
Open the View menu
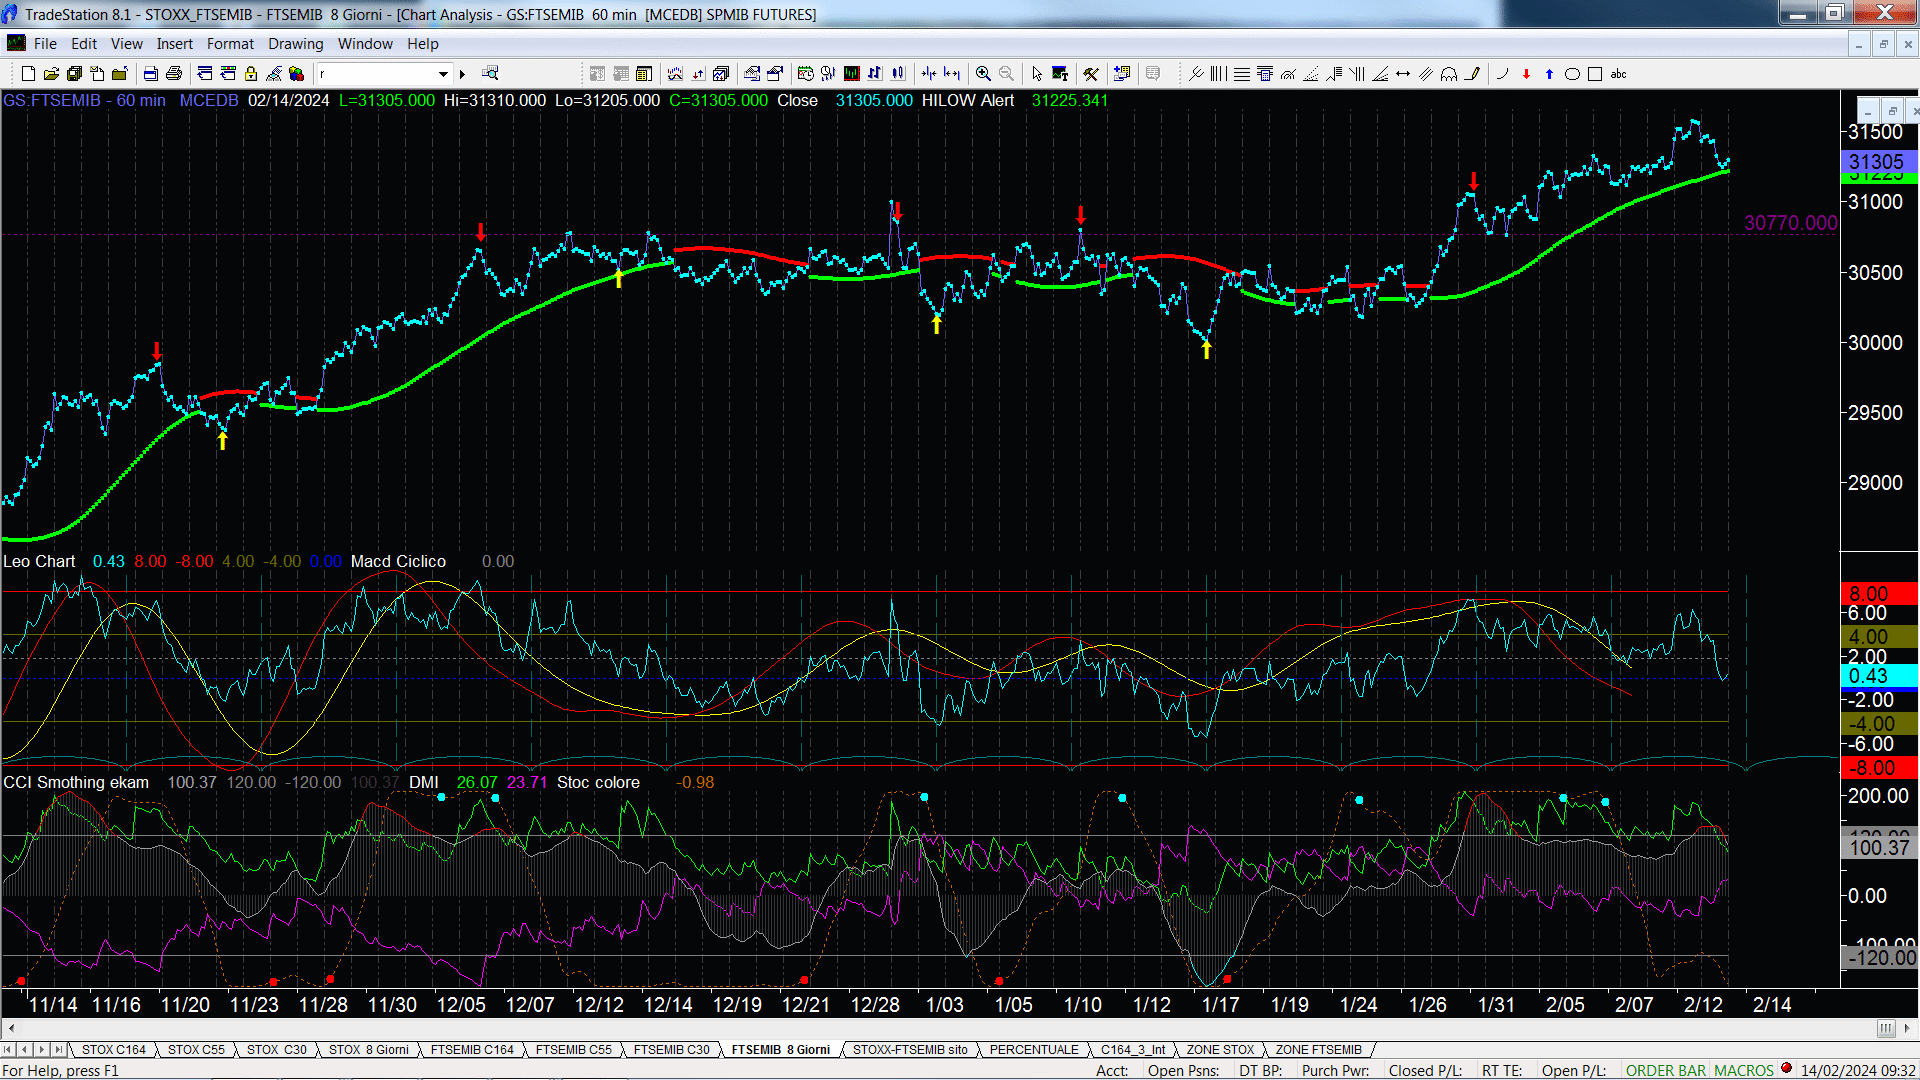[126, 44]
